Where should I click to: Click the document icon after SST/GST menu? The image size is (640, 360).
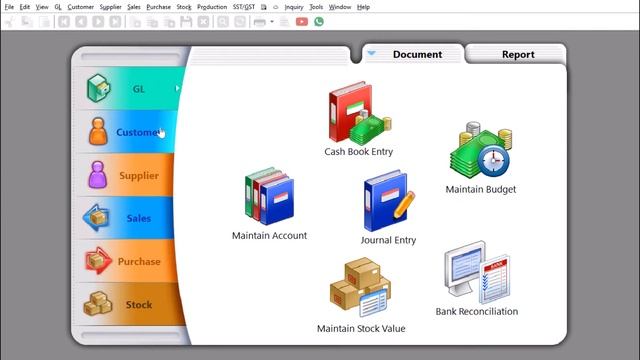(264, 7)
